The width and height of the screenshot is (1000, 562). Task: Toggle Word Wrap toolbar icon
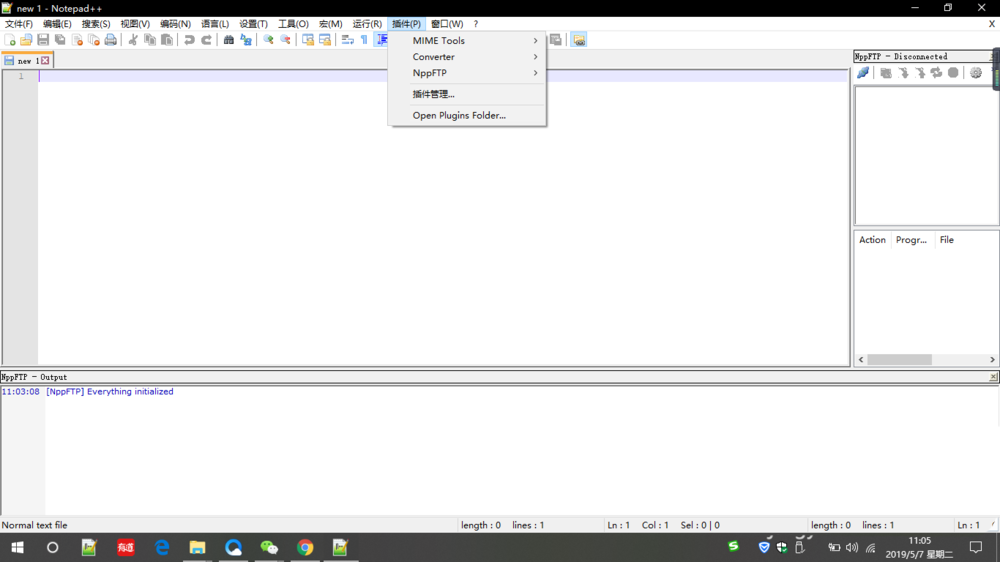[x=348, y=40]
